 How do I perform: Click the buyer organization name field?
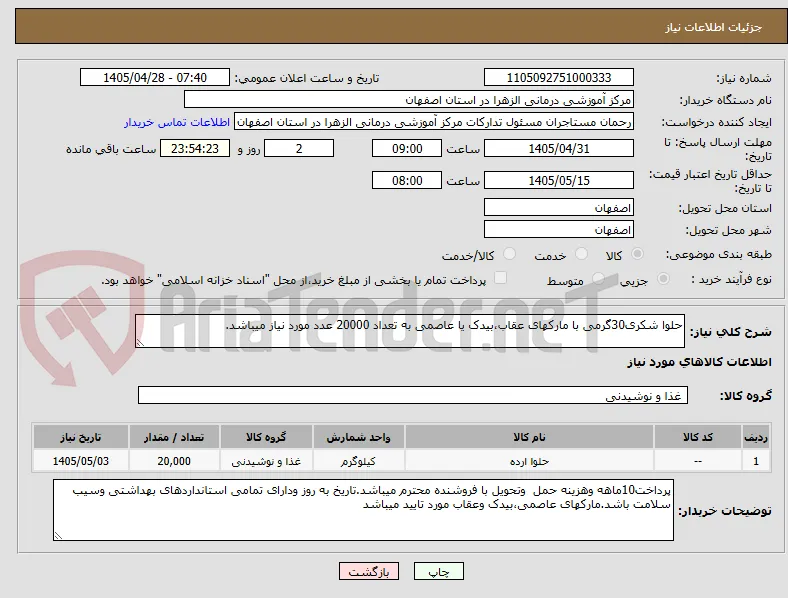[x=409, y=99]
